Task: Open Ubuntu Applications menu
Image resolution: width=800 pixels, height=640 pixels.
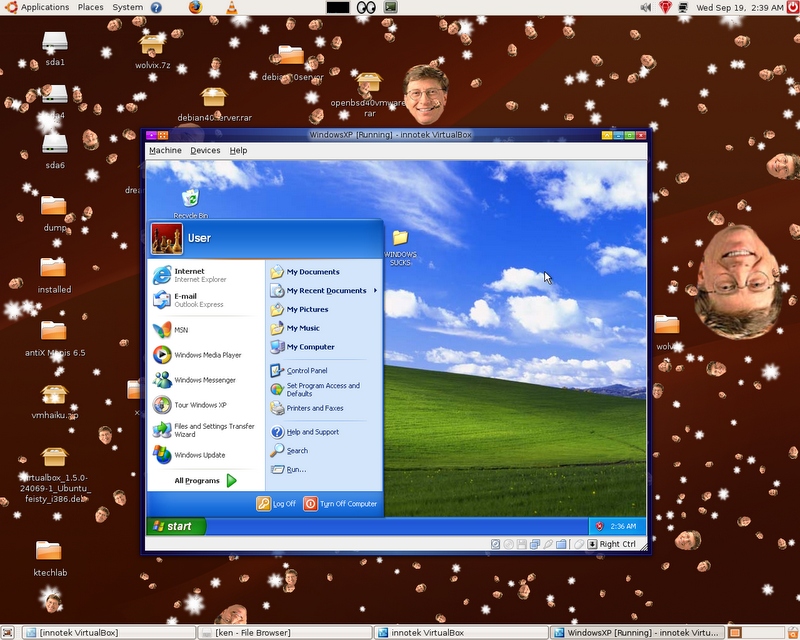Action: 37,7
